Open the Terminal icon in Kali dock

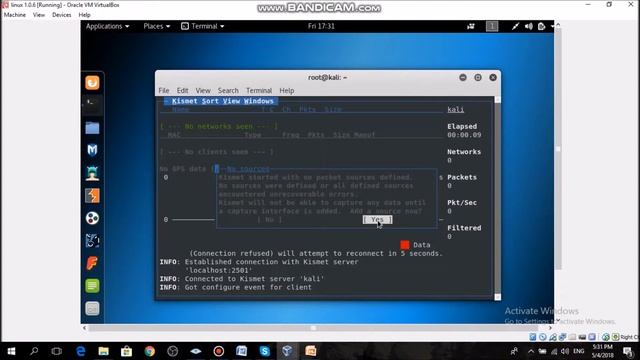pos(92,105)
